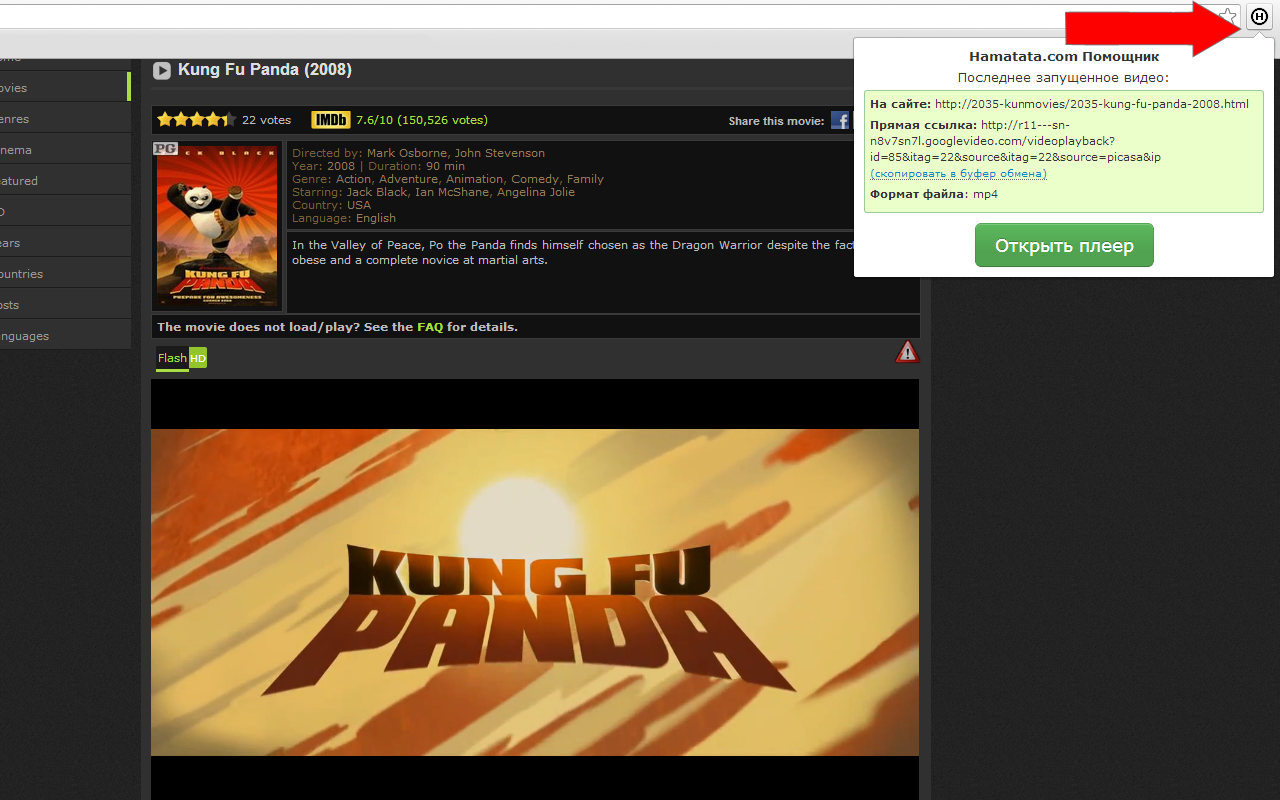This screenshot has width=1280, height=800.
Task: Share the movie via the Facebook icon
Action: 840,121
